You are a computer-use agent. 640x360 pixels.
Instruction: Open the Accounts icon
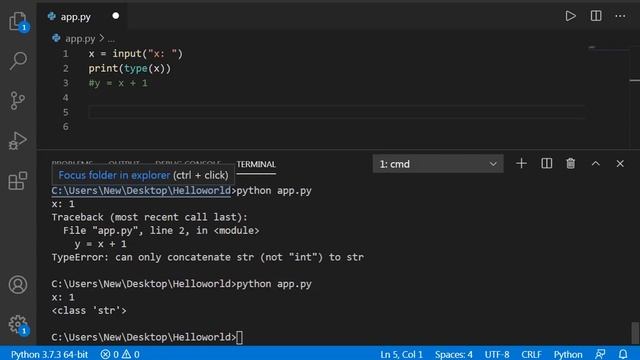(18, 284)
